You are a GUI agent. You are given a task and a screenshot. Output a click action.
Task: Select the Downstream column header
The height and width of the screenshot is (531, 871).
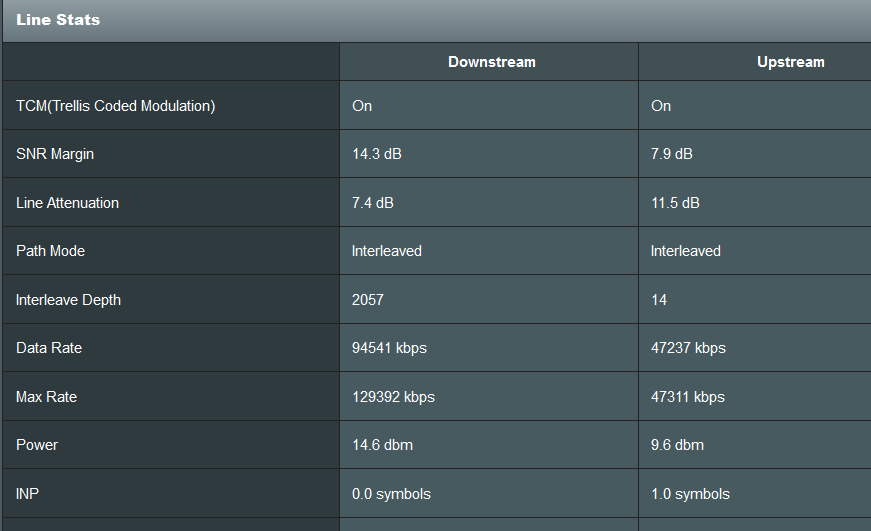tap(492, 62)
